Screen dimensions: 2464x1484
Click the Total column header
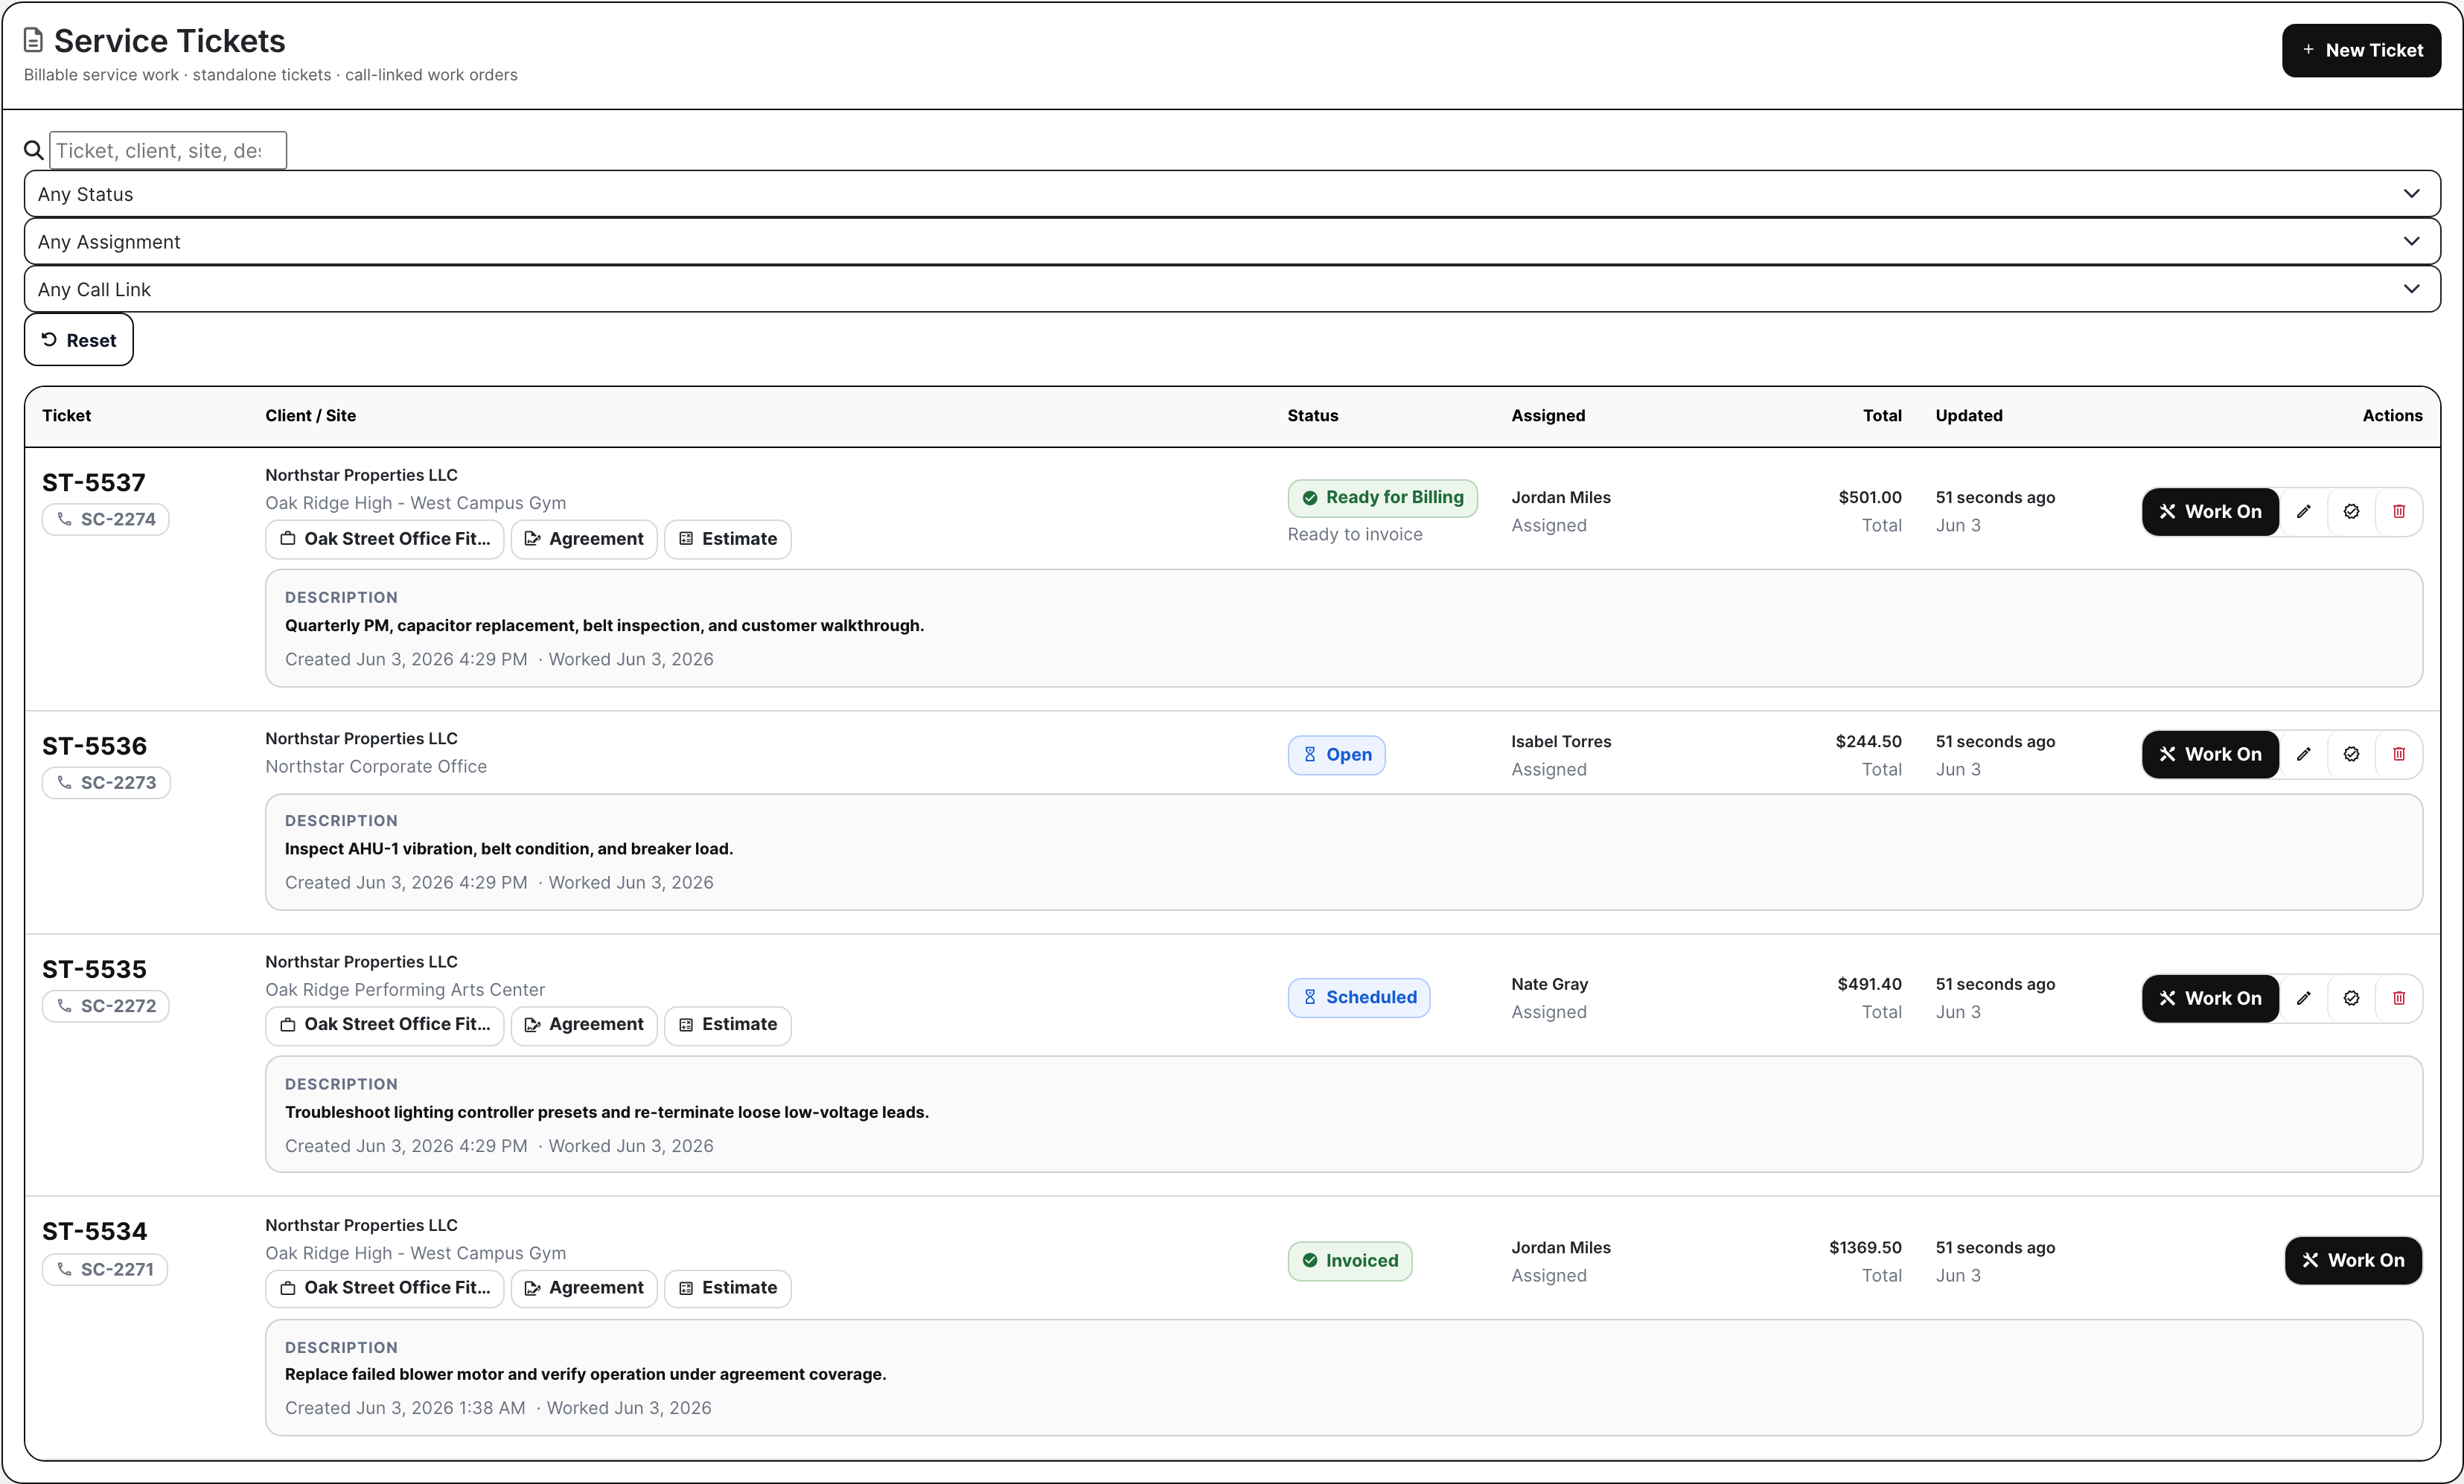point(1882,416)
